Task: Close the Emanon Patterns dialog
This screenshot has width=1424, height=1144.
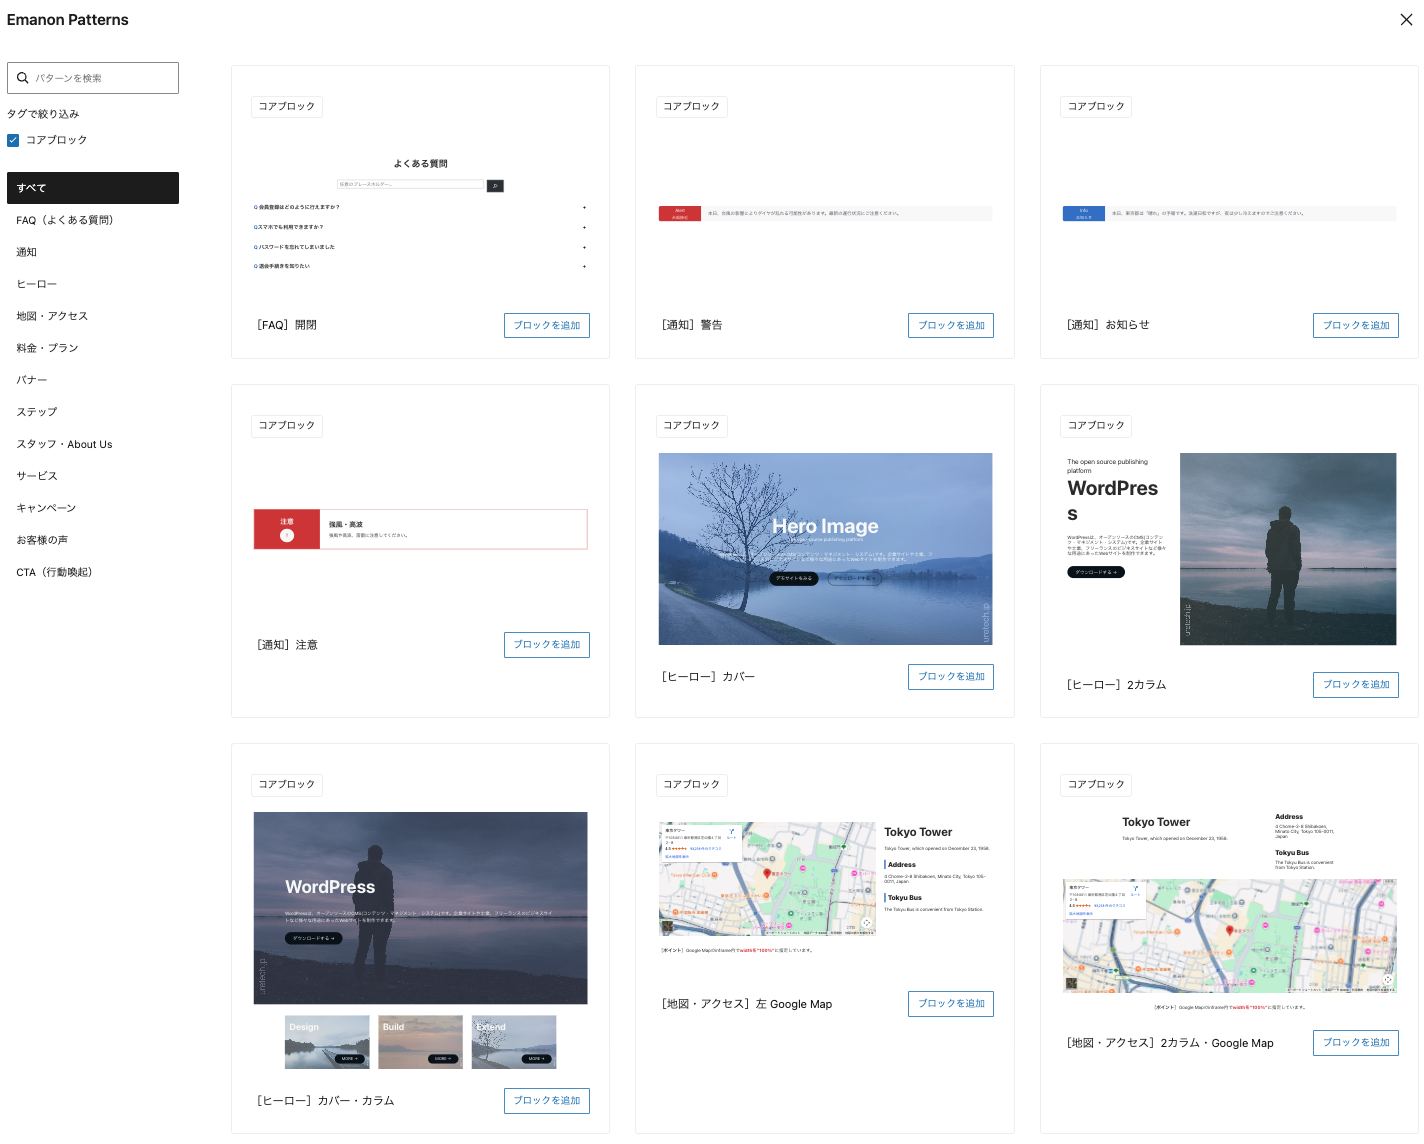Action: (x=1406, y=20)
